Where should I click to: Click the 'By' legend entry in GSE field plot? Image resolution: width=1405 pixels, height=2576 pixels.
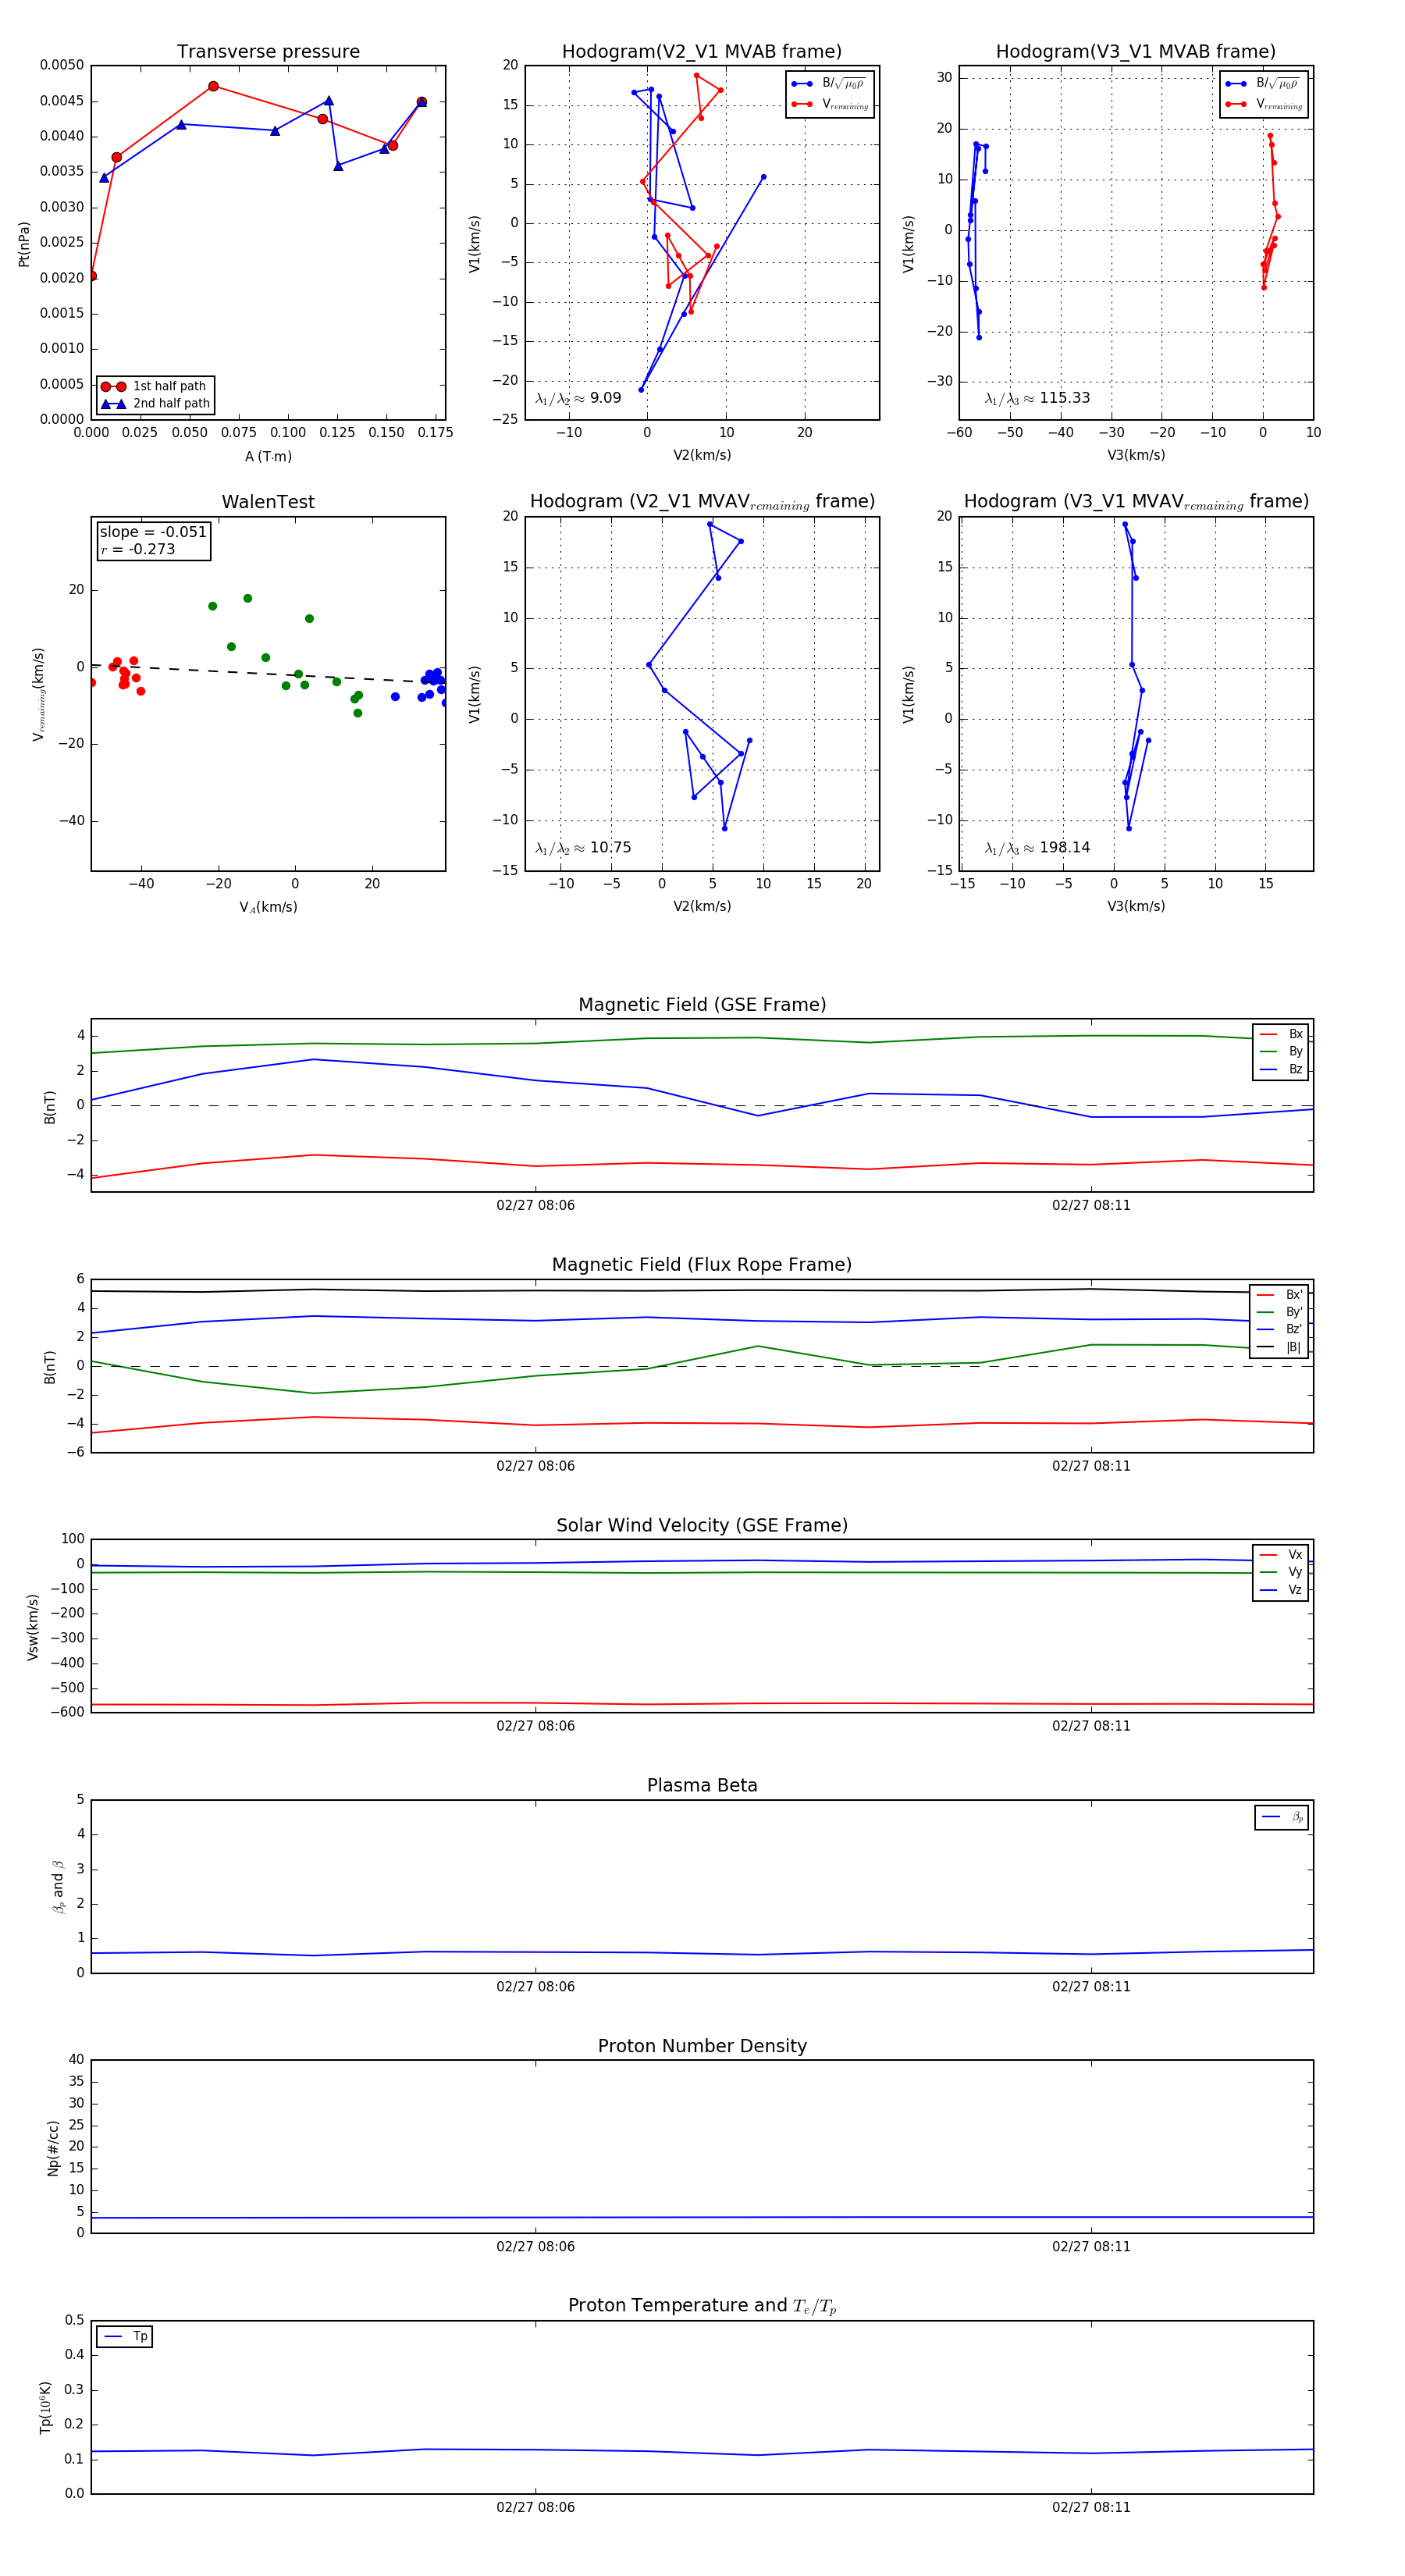click(x=1281, y=1052)
